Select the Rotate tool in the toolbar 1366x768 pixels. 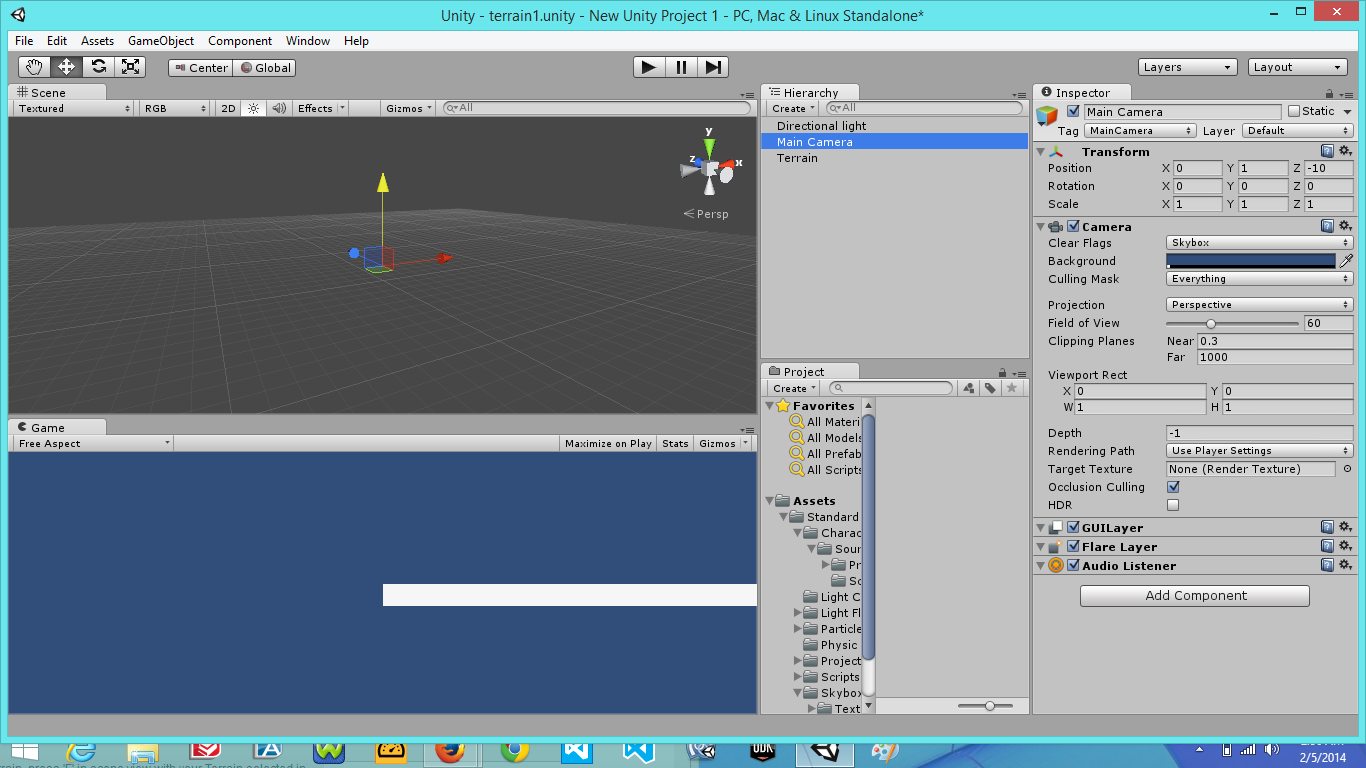98,67
